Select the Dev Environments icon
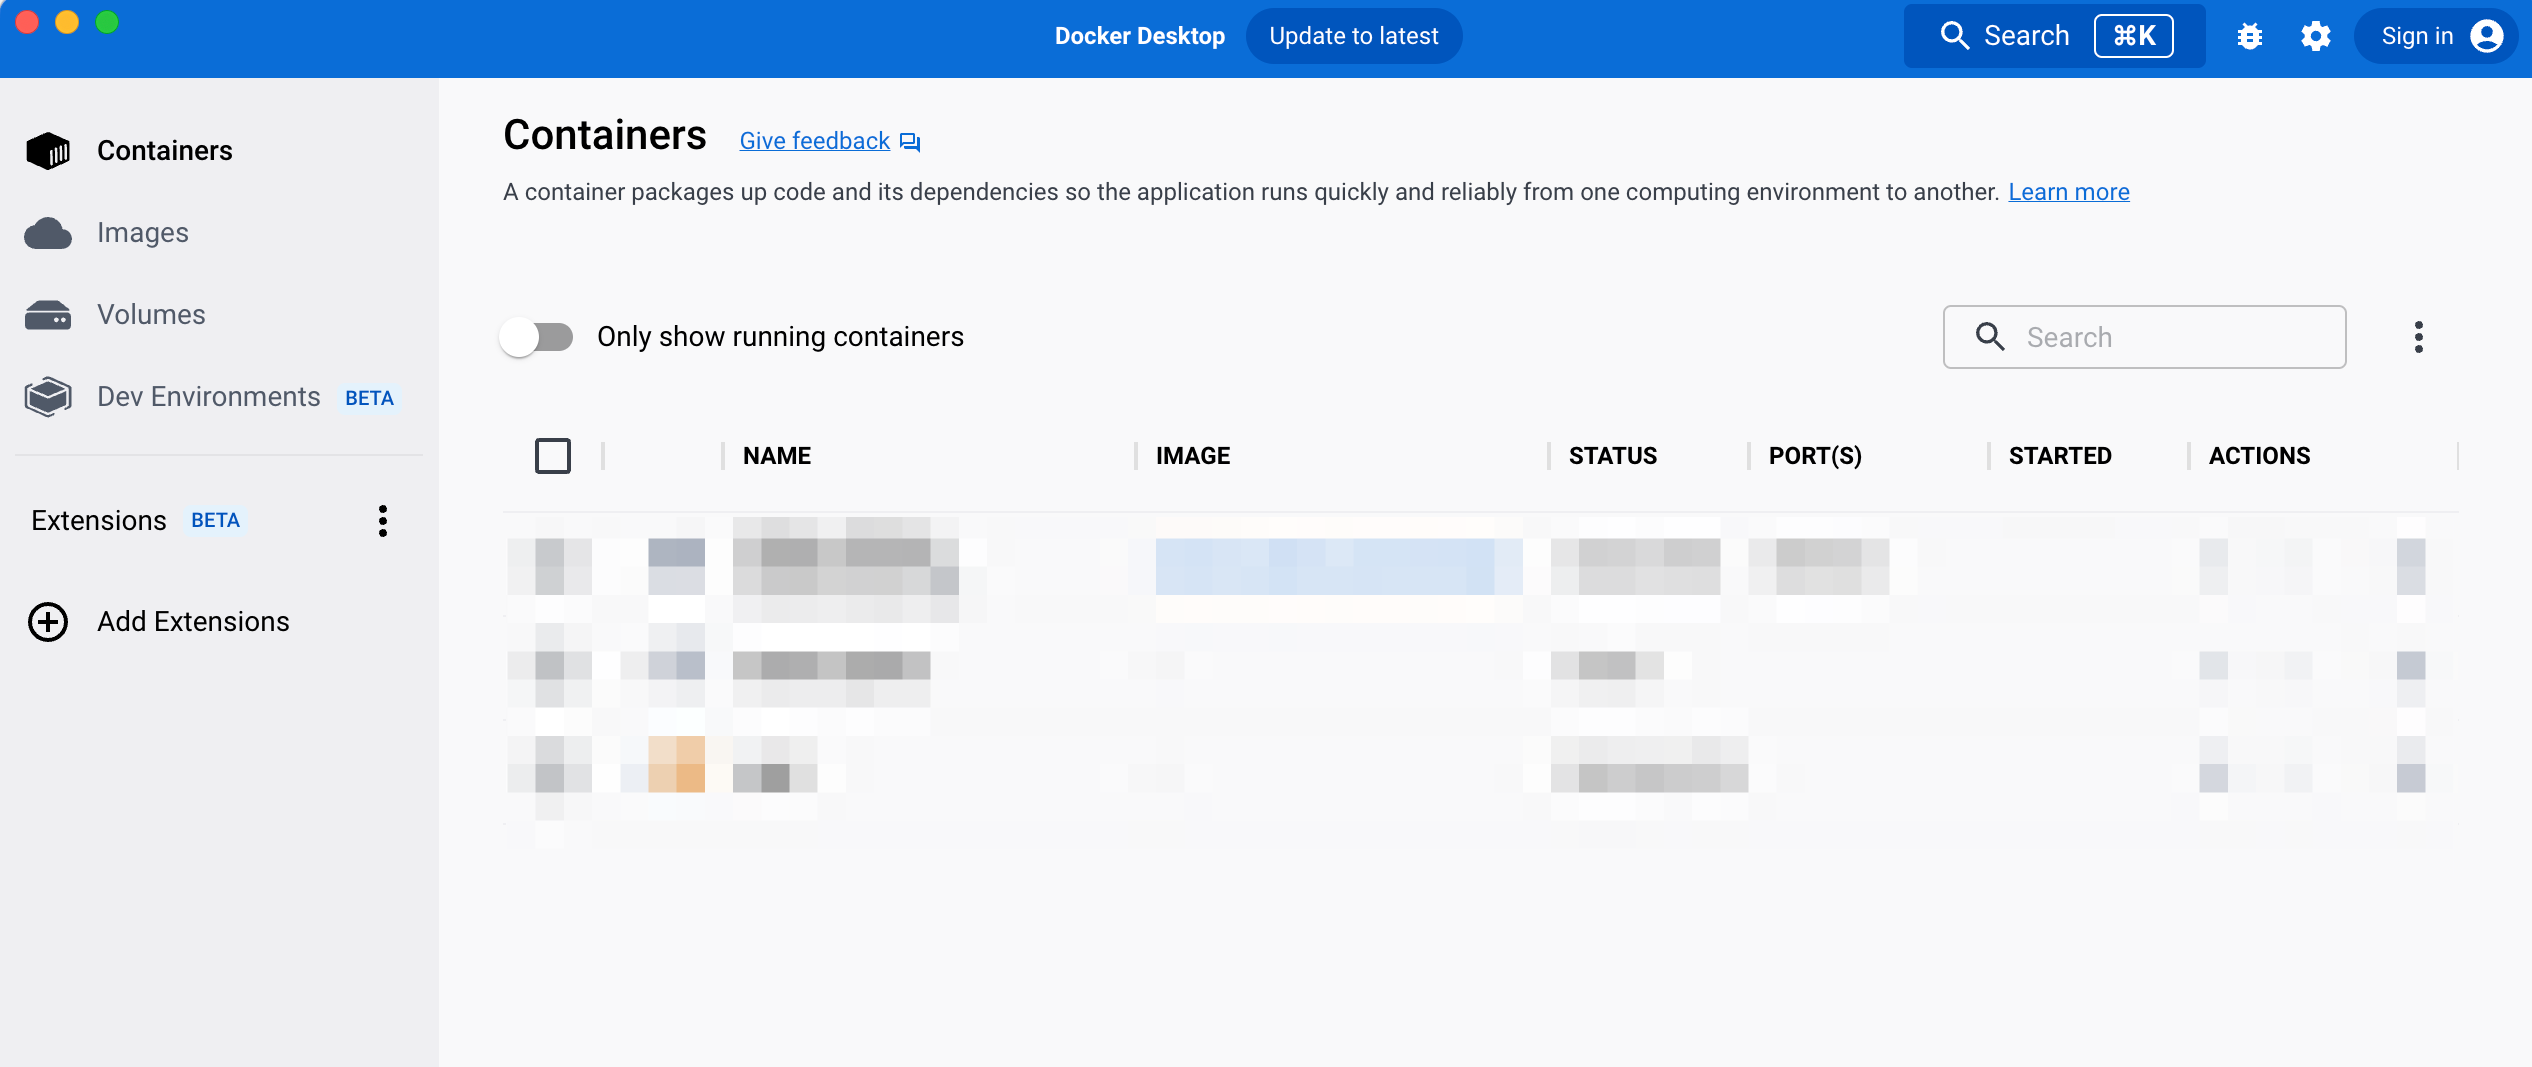The image size is (2532, 1067). tap(46, 396)
